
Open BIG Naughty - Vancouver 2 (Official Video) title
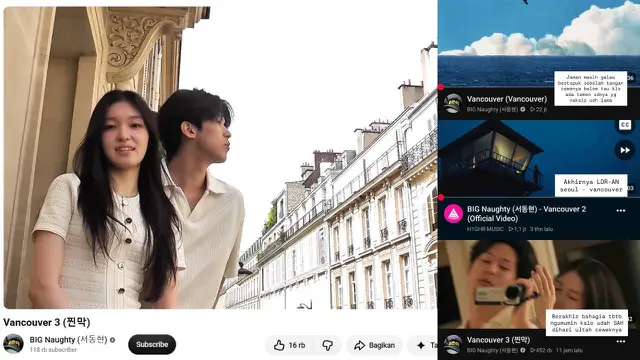click(x=526, y=214)
